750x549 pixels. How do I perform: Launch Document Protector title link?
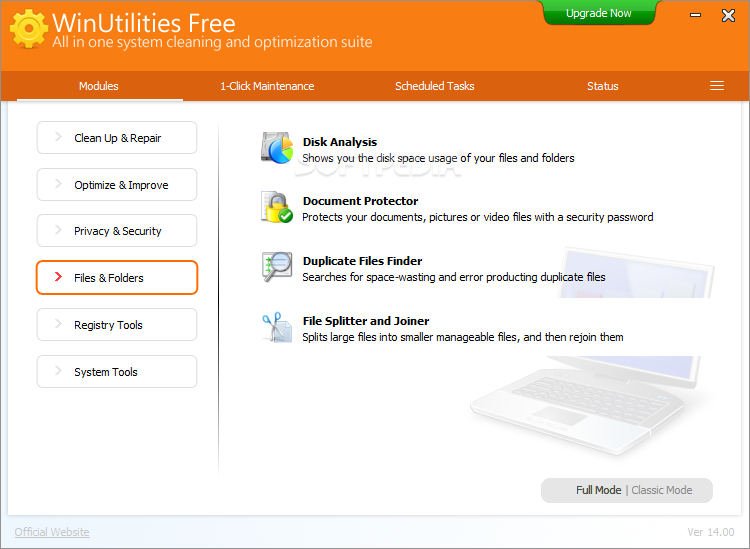360,201
